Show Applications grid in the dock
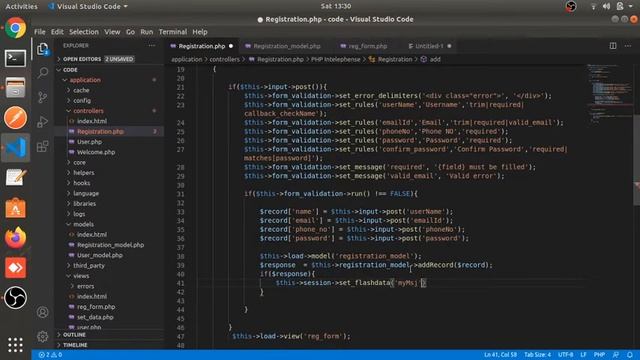The height and width of the screenshot is (360, 640). point(16,345)
